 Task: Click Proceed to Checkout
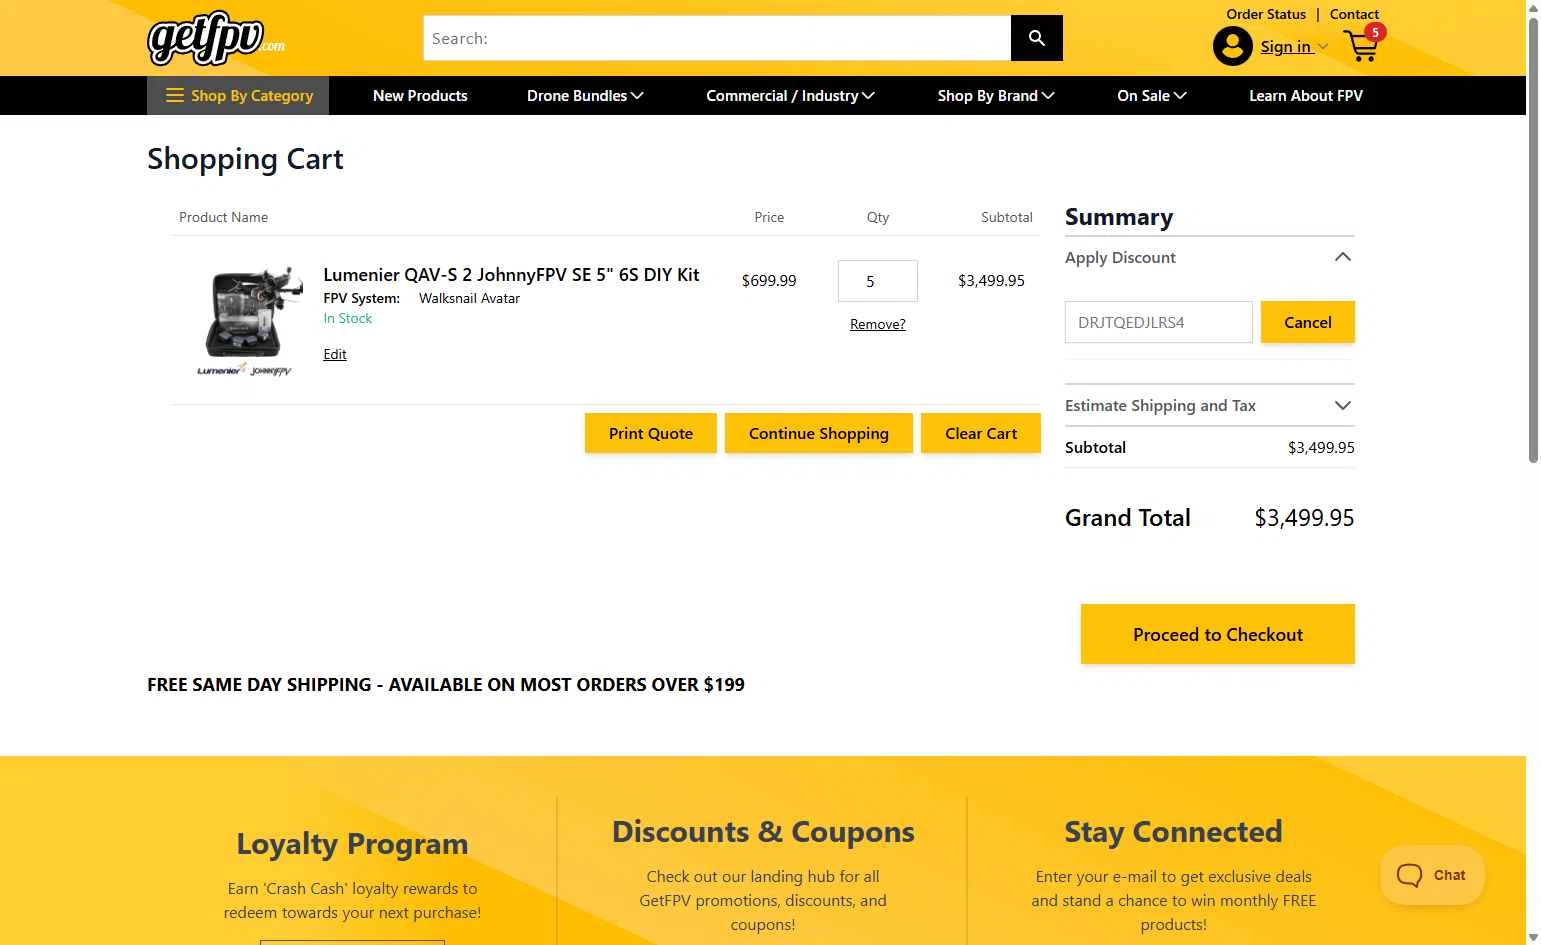tap(1218, 634)
